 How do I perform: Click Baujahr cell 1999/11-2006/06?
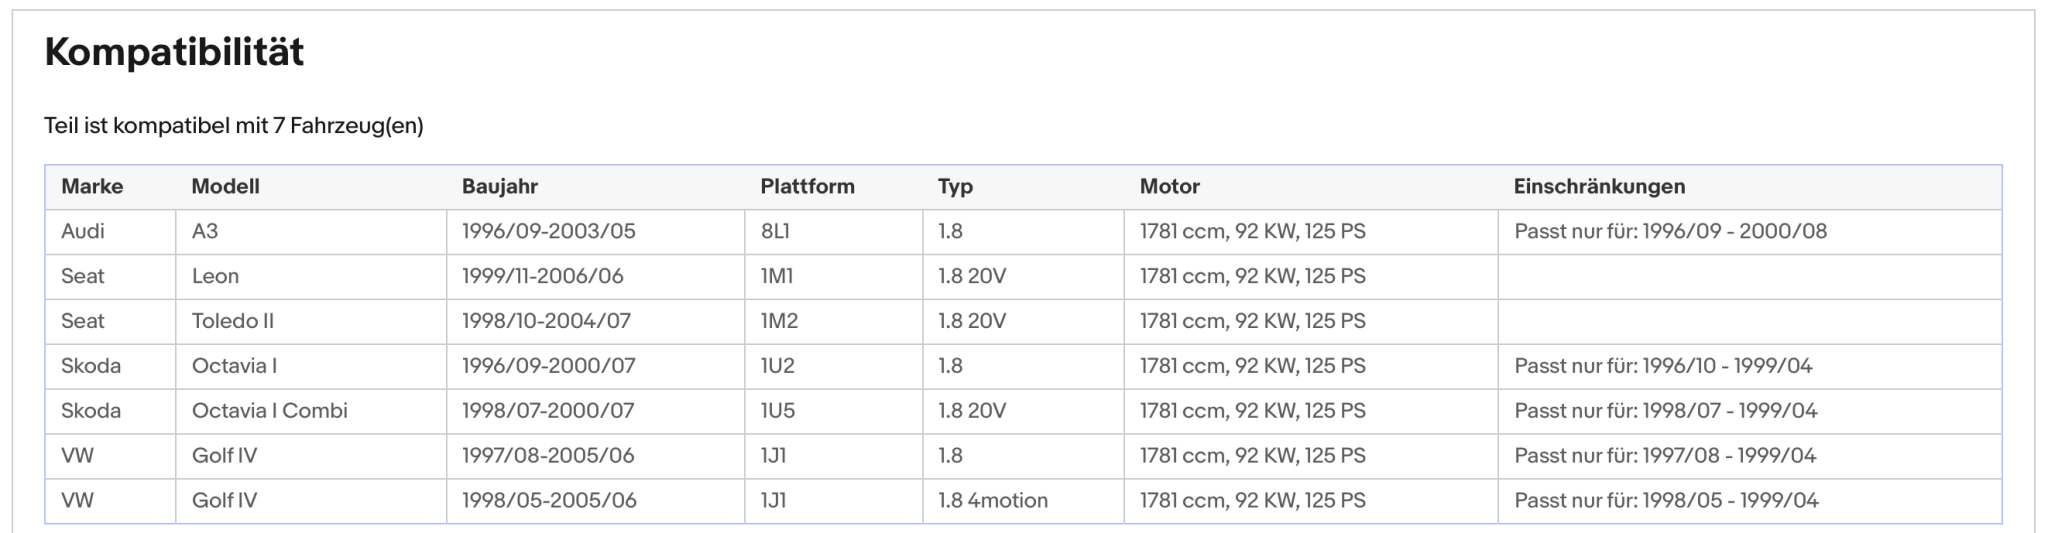(x=595, y=277)
